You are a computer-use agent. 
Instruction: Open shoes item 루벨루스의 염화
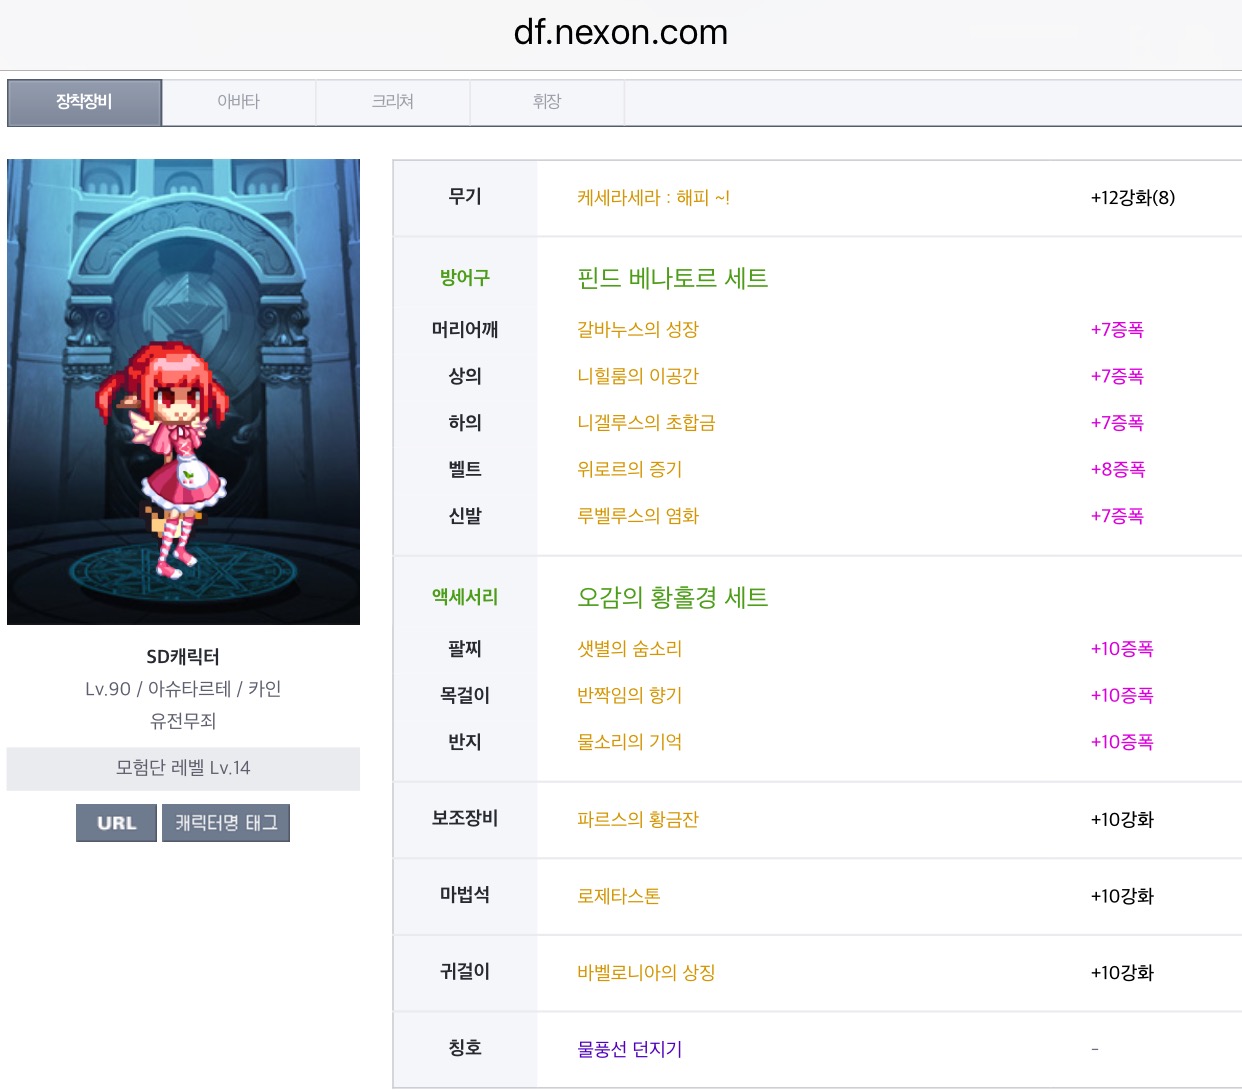(637, 517)
